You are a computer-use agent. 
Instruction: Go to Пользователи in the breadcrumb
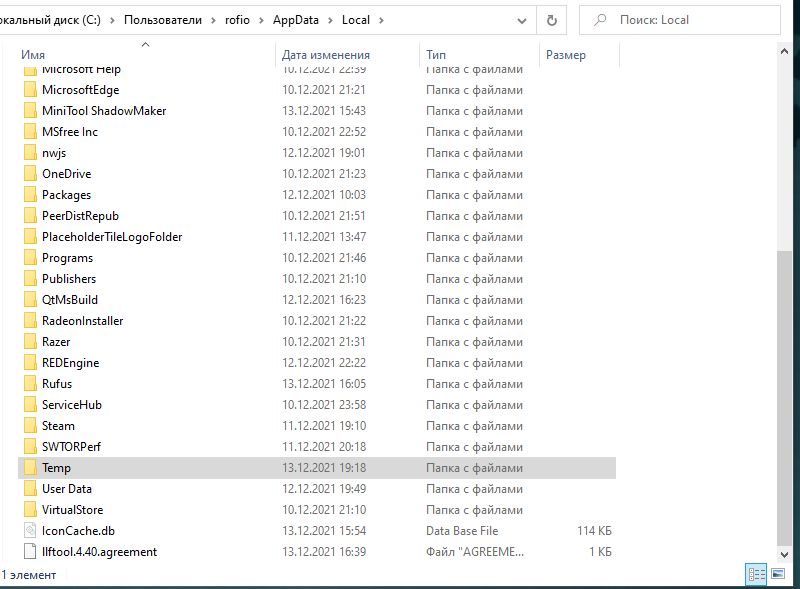click(163, 20)
